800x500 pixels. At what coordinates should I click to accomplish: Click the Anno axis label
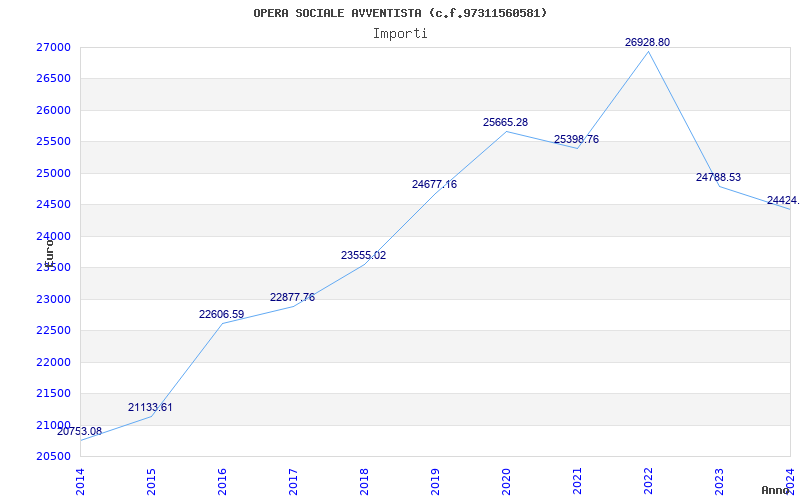pos(775,490)
